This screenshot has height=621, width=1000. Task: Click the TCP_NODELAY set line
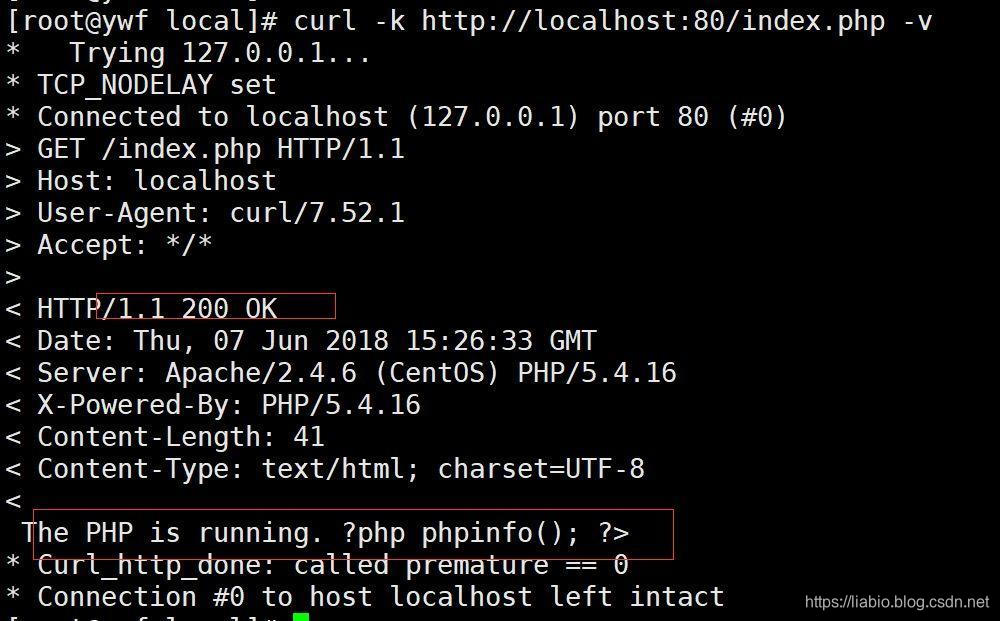157,85
